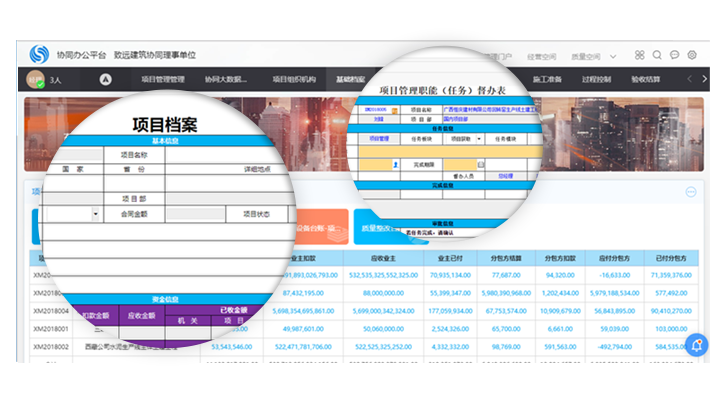Select row ID XM2018004
This screenshot has height=411, width=720.
click(51, 311)
